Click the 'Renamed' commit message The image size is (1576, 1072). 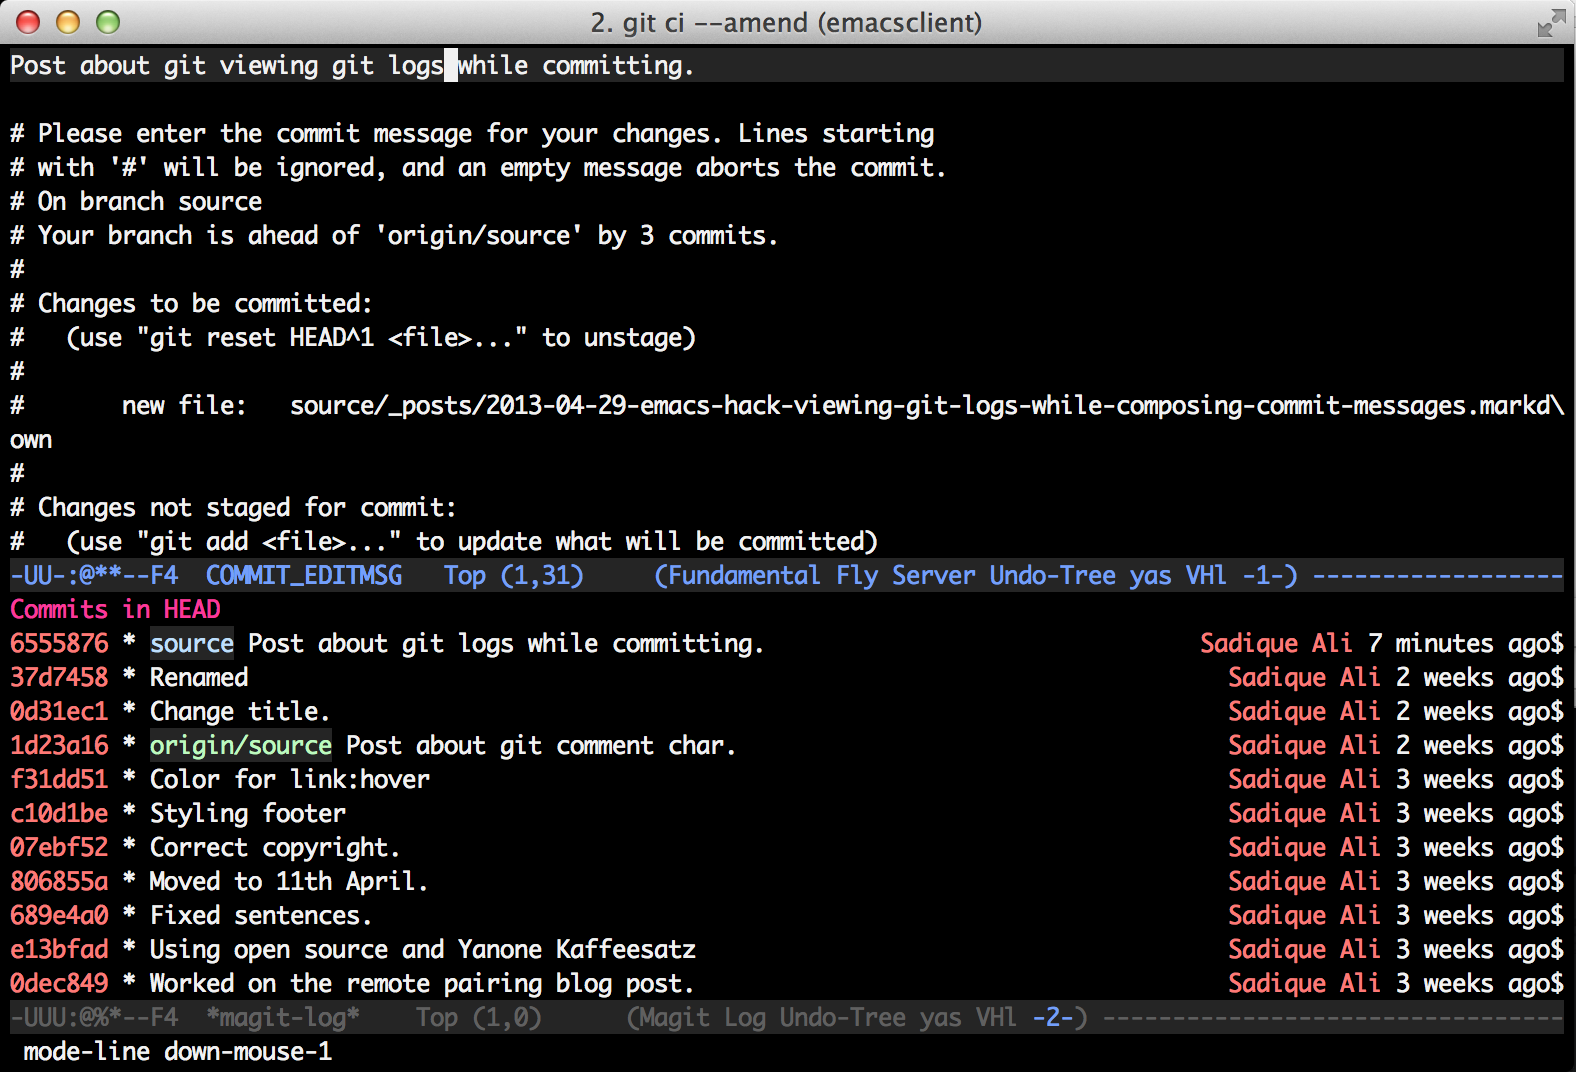[x=199, y=677]
